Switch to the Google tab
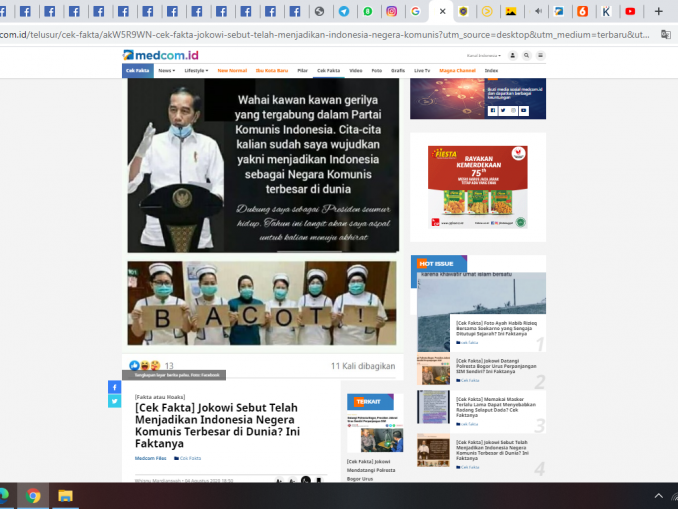678x509 pixels. [x=416, y=12]
